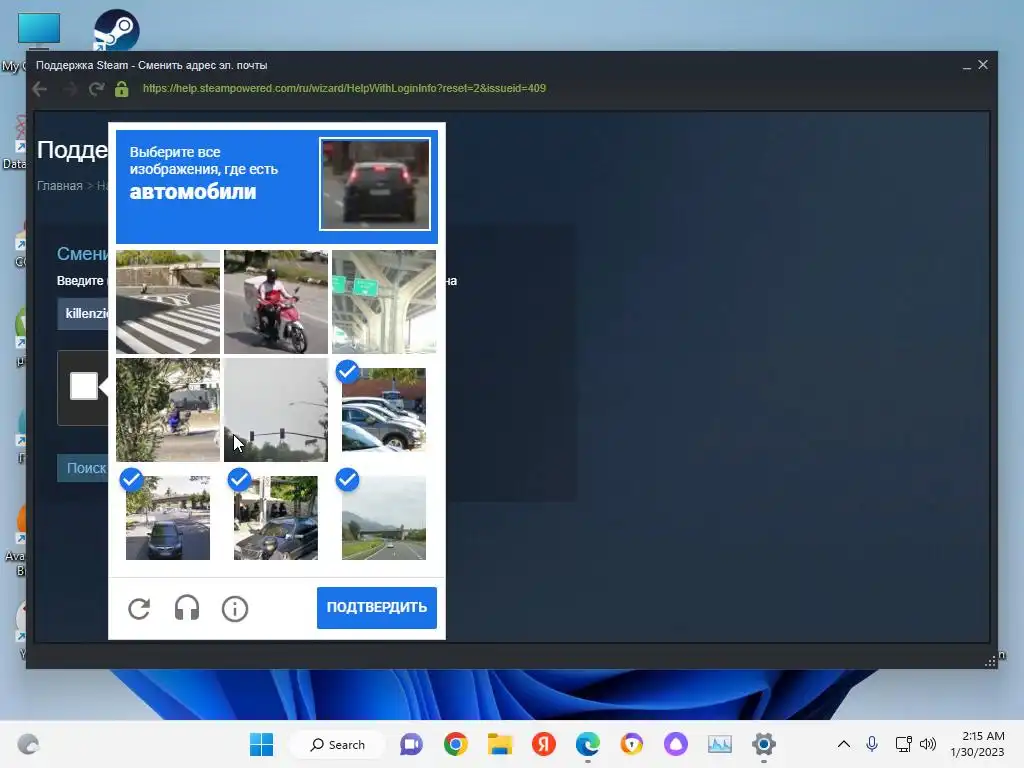Image resolution: width=1024 pixels, height=768 pixels.
Task: Open the captcha info help icon
Action: tap(234, 609)
